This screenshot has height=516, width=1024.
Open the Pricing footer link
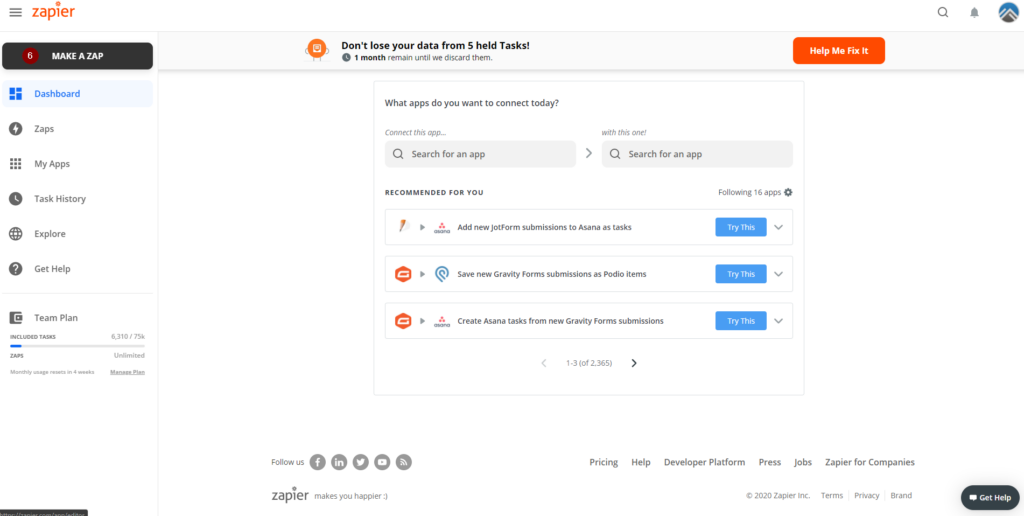tap(603, 462)
